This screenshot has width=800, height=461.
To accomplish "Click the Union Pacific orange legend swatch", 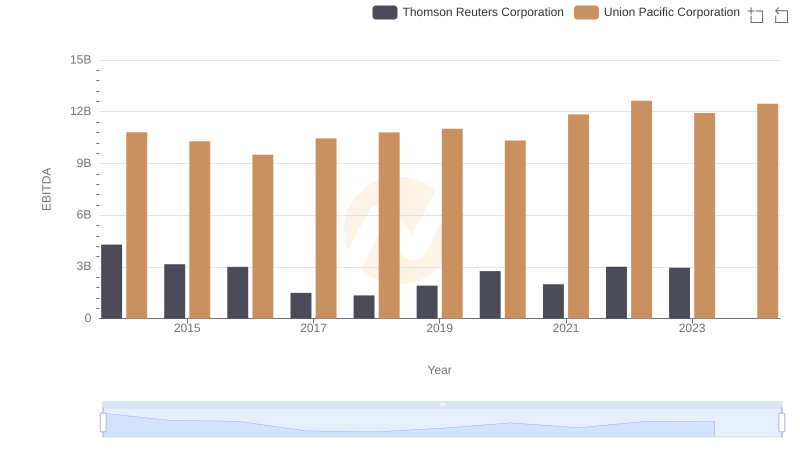I will (x=586, y=12).
